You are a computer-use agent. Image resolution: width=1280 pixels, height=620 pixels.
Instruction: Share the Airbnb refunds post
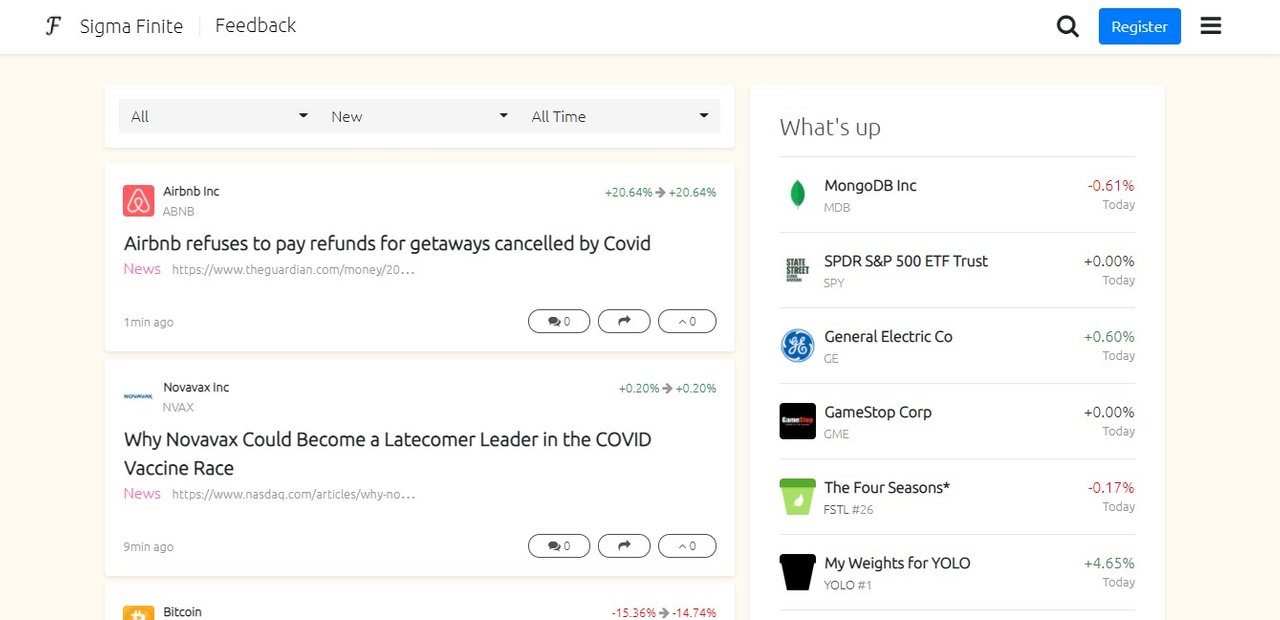click(x=624, y=321)
